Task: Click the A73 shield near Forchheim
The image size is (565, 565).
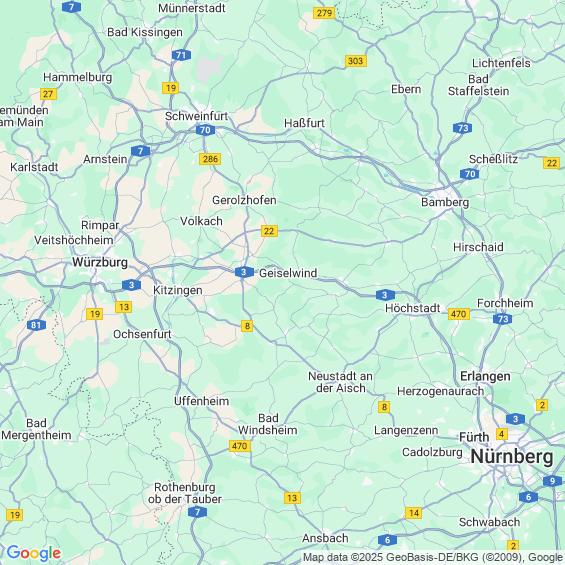Action: tap(503, 319)
